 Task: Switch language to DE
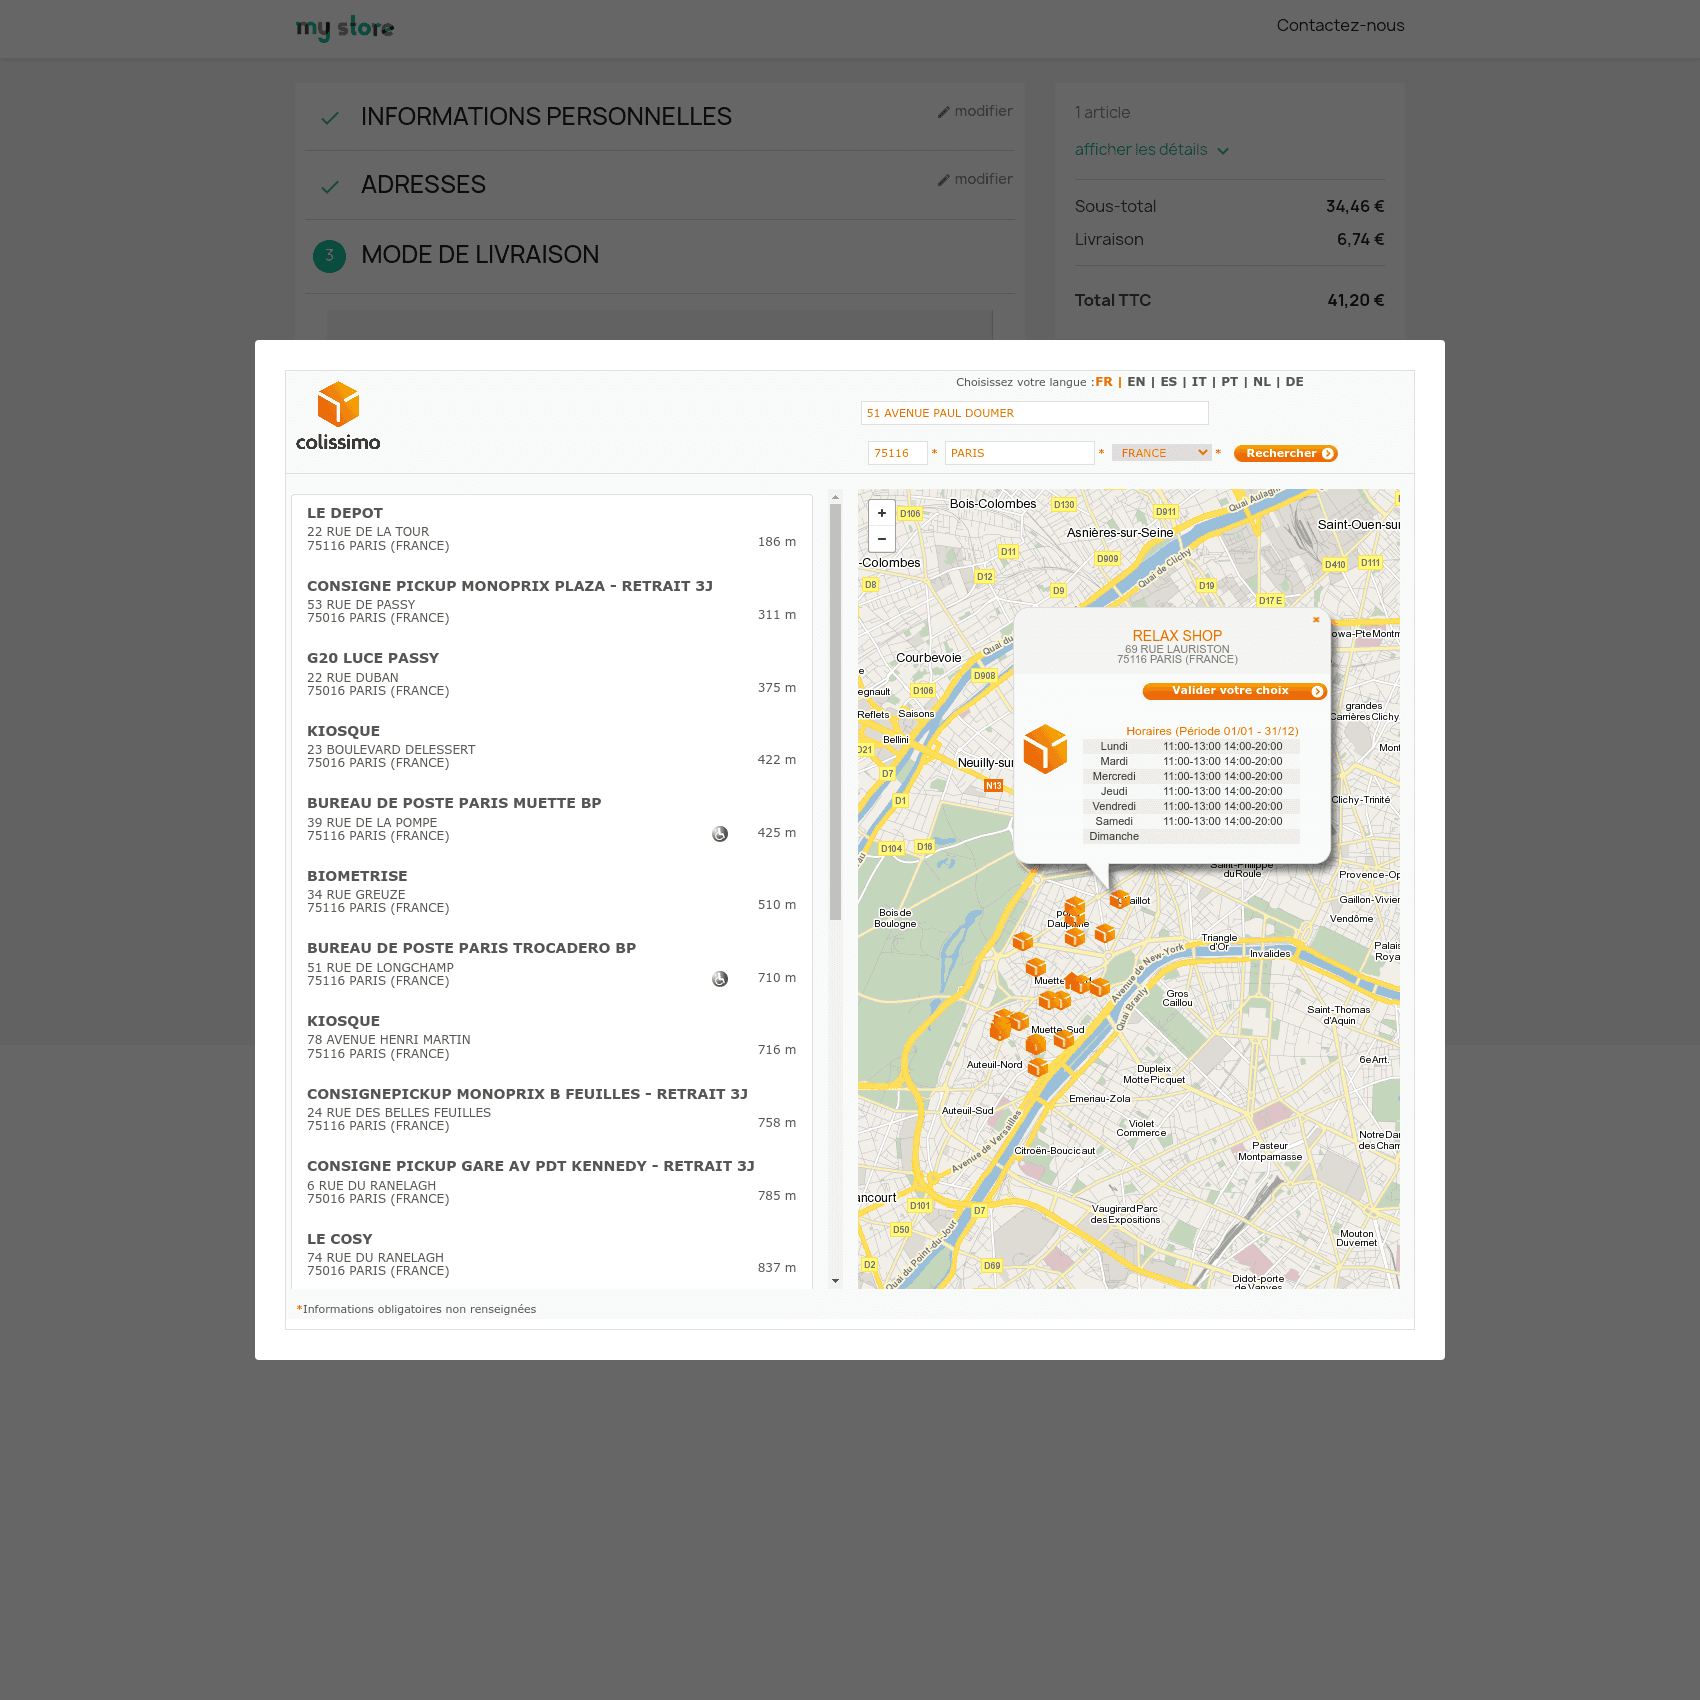click(1294, 382)
